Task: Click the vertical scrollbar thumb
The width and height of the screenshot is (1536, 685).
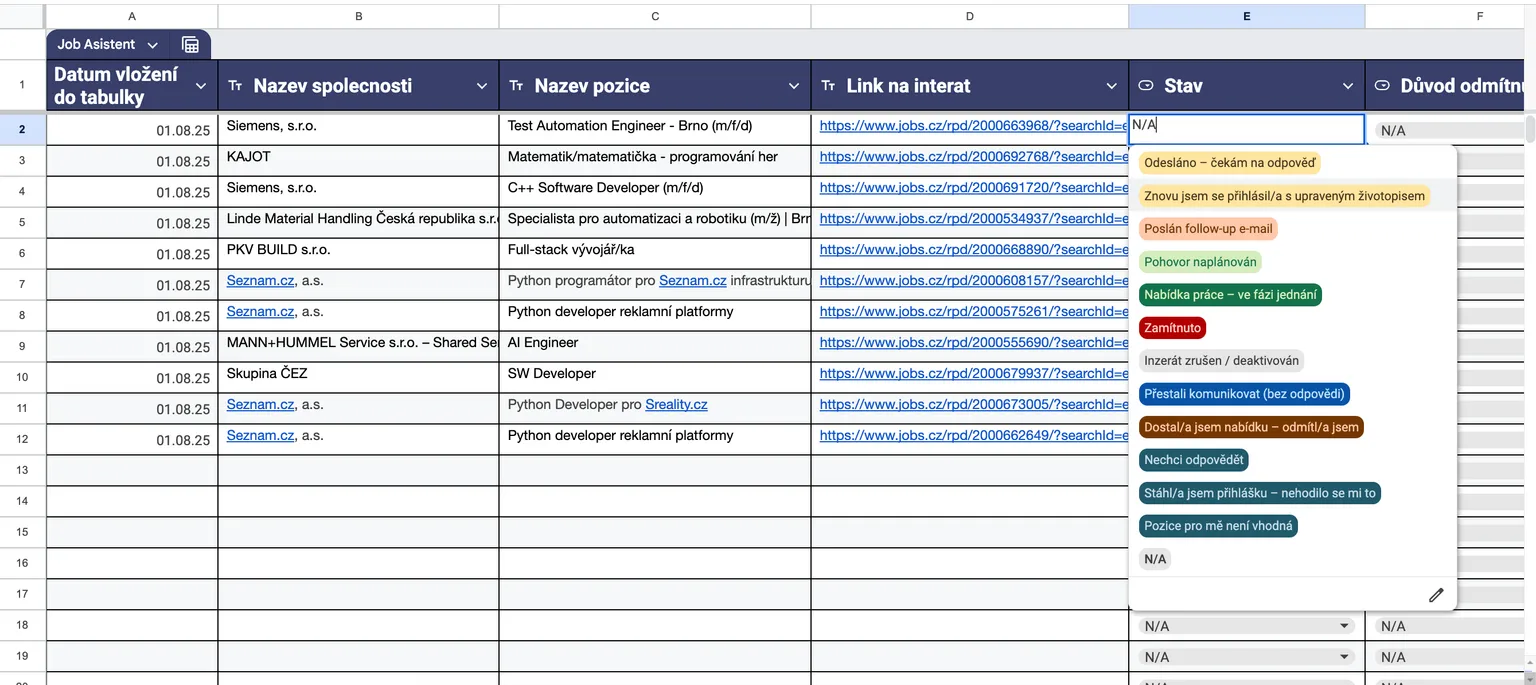Action: [x=1530, y=130]
